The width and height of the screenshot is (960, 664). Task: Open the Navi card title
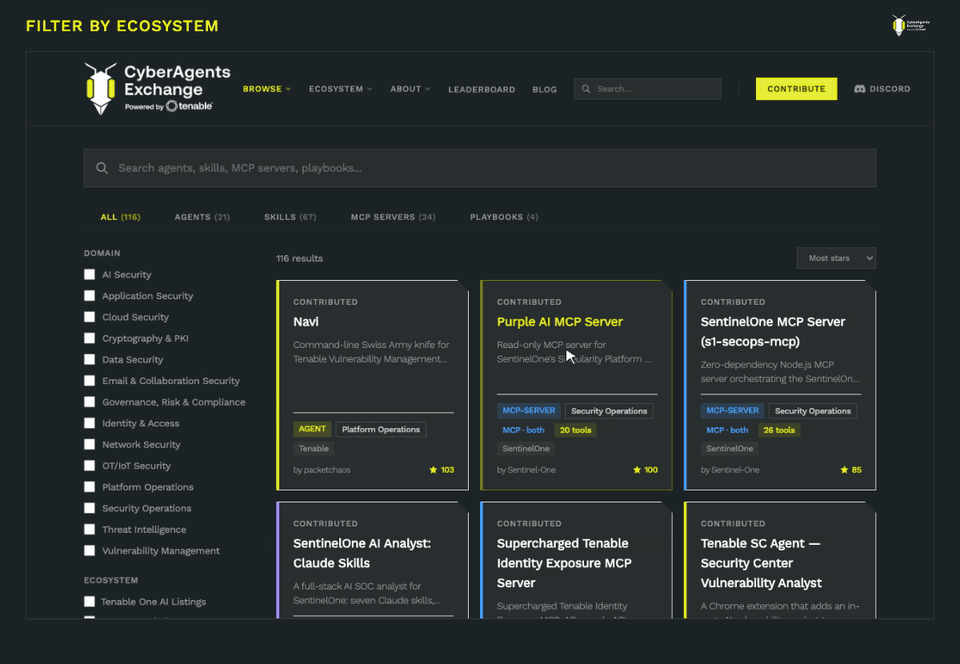pyautogui.click(x=306, y=322)
